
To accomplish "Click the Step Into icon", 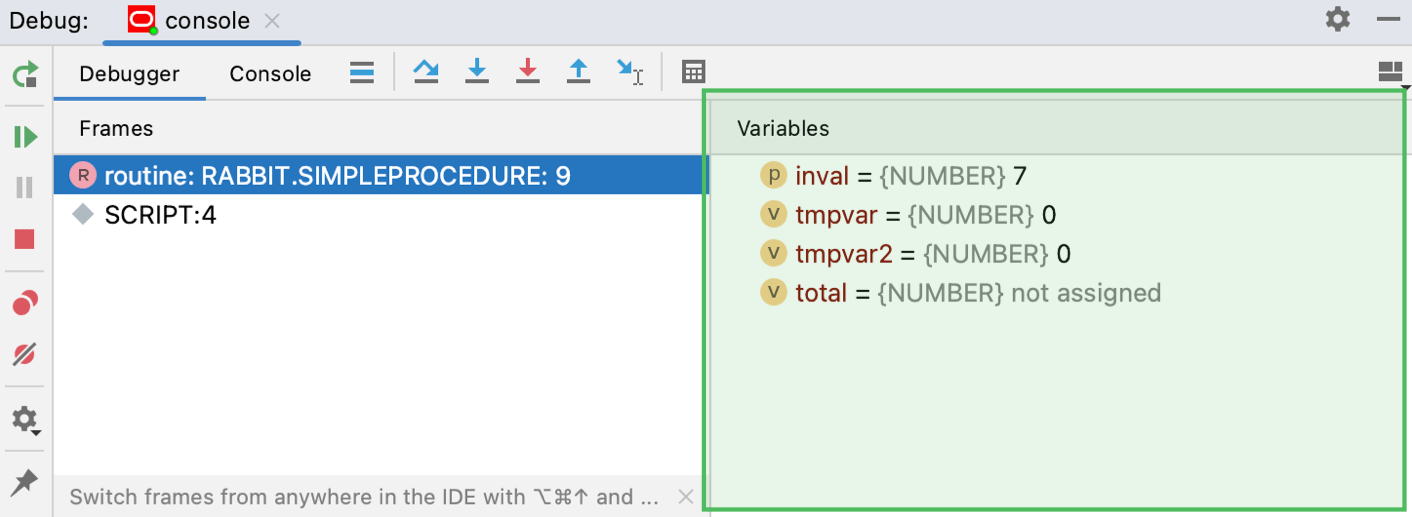I will (477, 72).
